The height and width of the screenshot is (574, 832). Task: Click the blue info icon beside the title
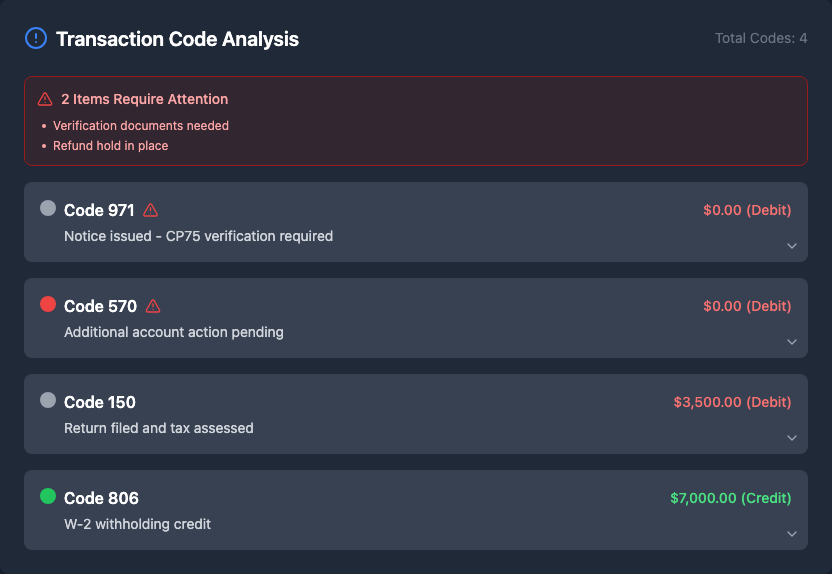click(x=35, y=39)
